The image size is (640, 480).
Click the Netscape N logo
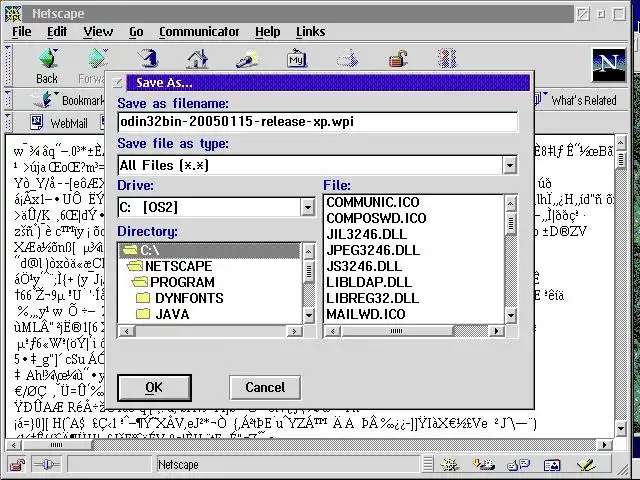click(609, 65)
